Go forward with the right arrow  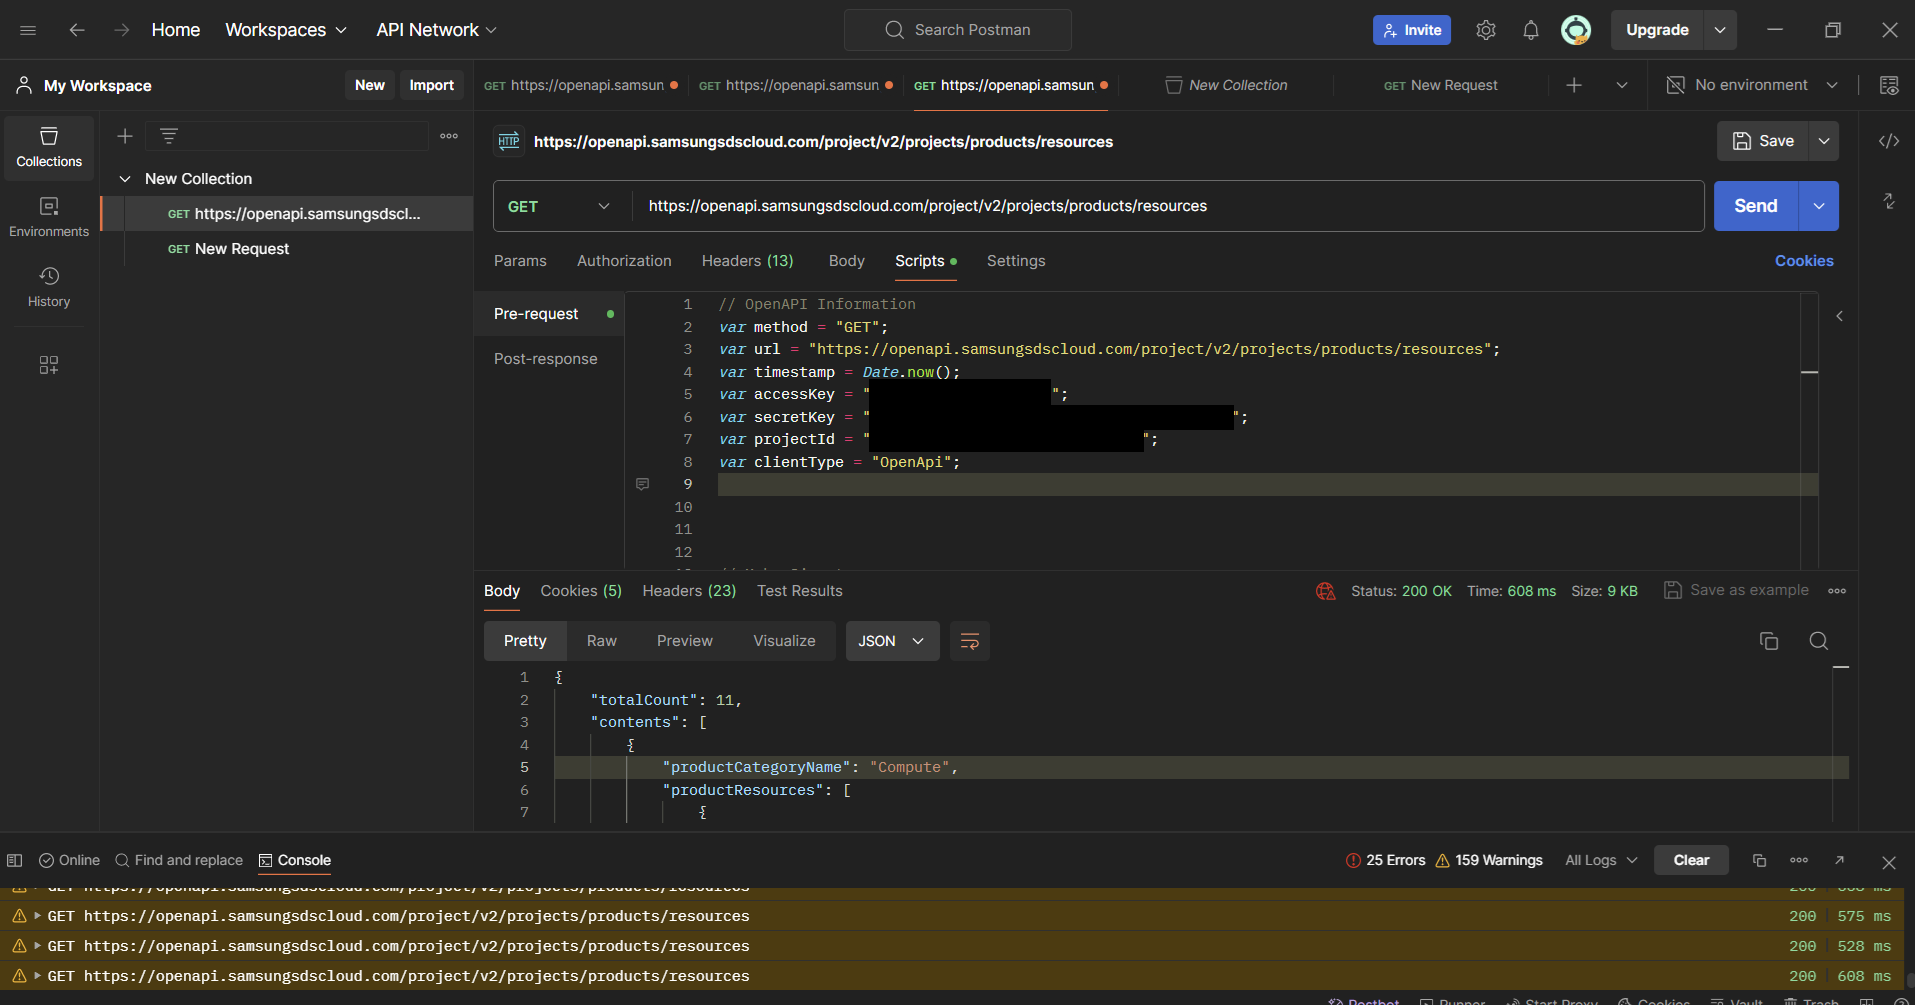tap(121, 30)
